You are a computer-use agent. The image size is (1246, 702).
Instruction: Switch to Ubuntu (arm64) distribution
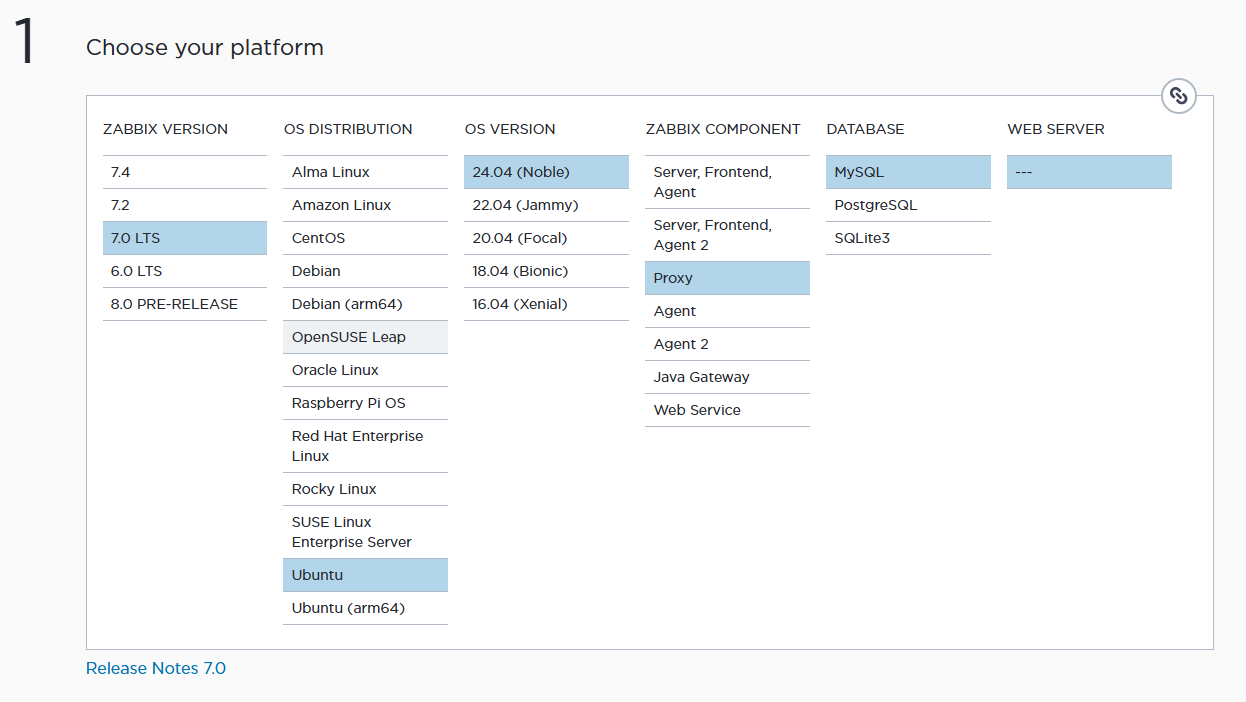(x=365, y=608)
